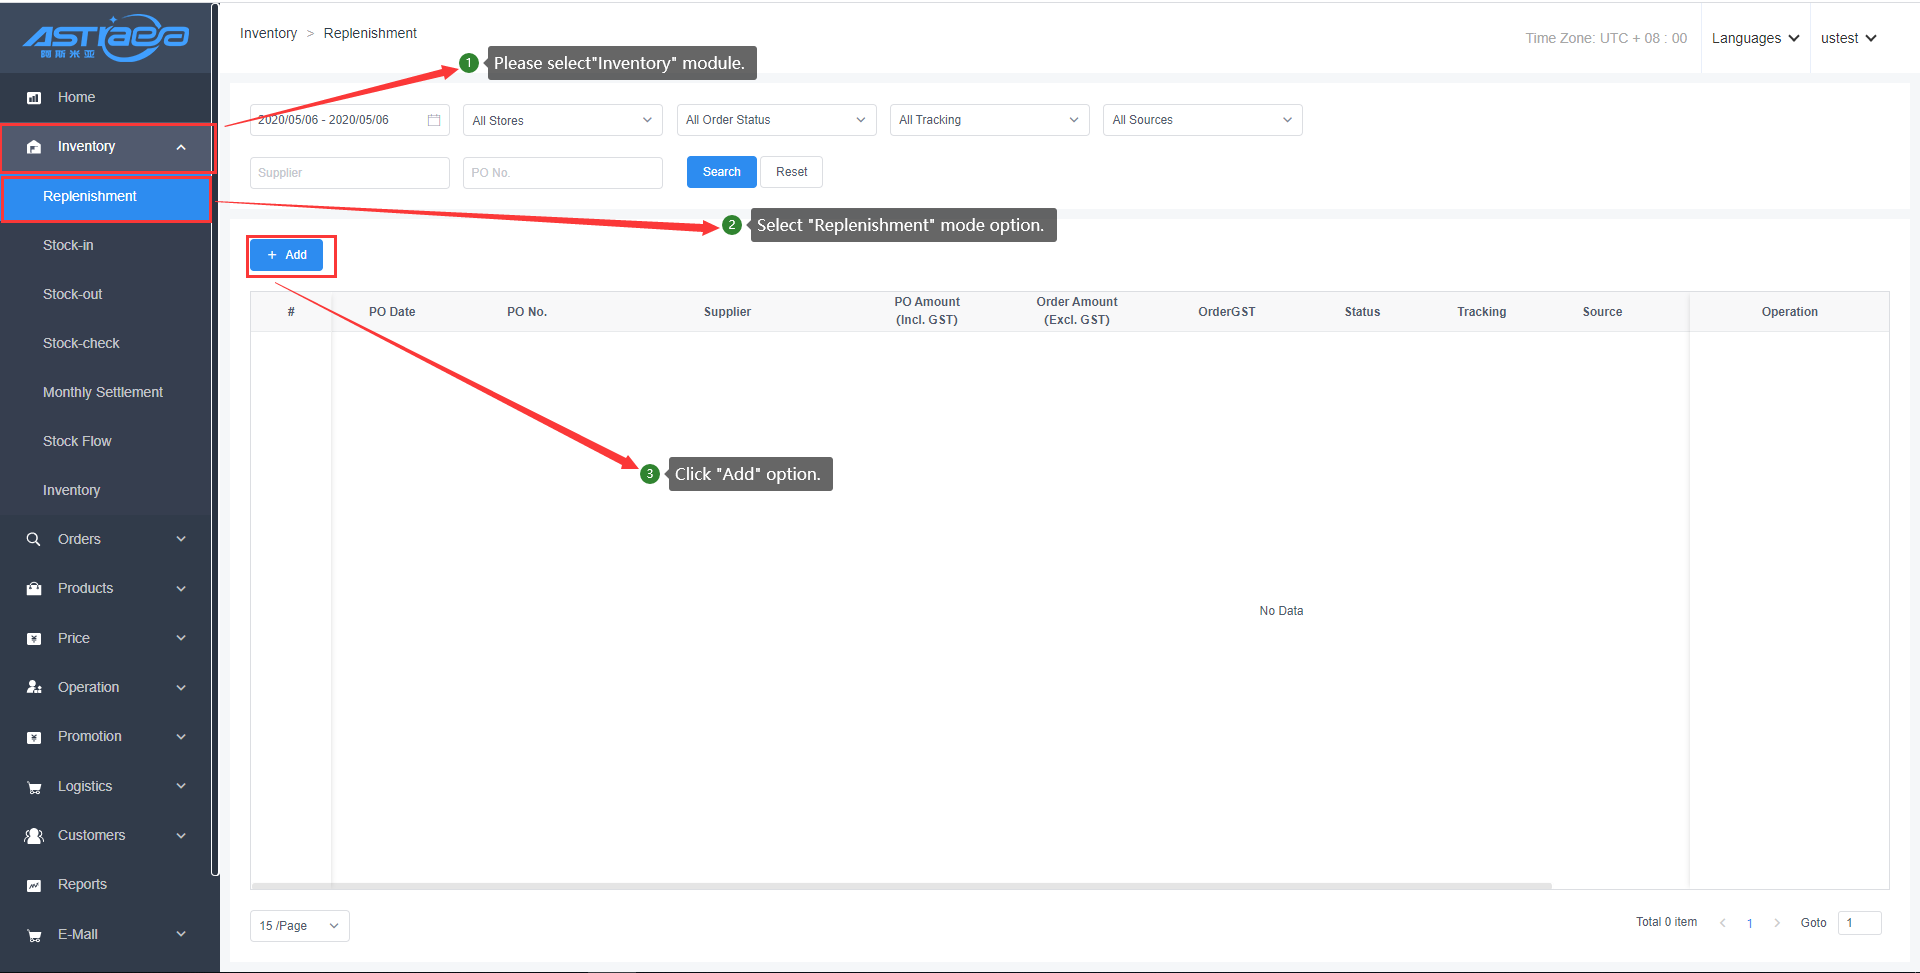Click the Add button
The image size is (1920, 973).
(x=287, y=255)
